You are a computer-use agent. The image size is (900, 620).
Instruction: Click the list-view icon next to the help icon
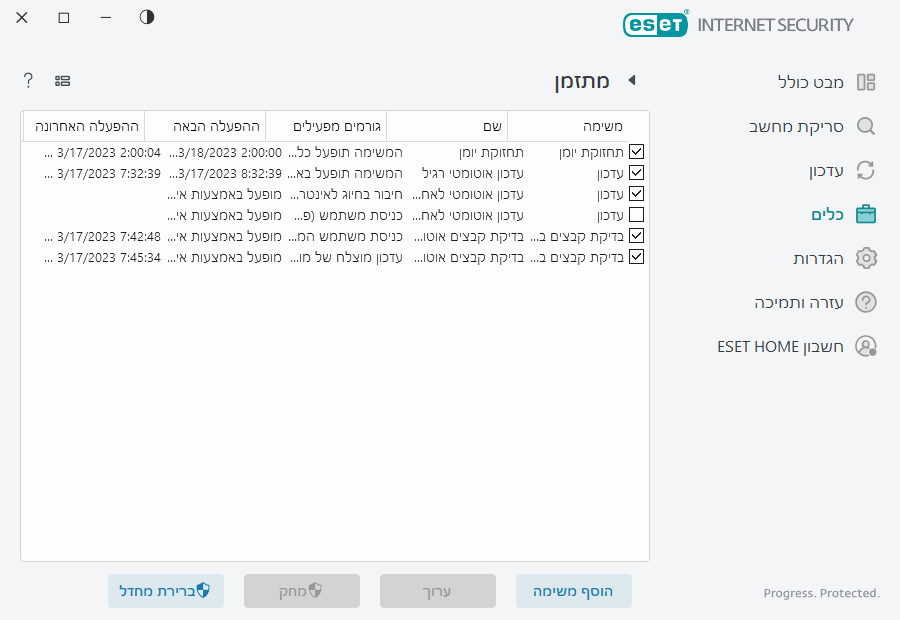click(63, 80)
